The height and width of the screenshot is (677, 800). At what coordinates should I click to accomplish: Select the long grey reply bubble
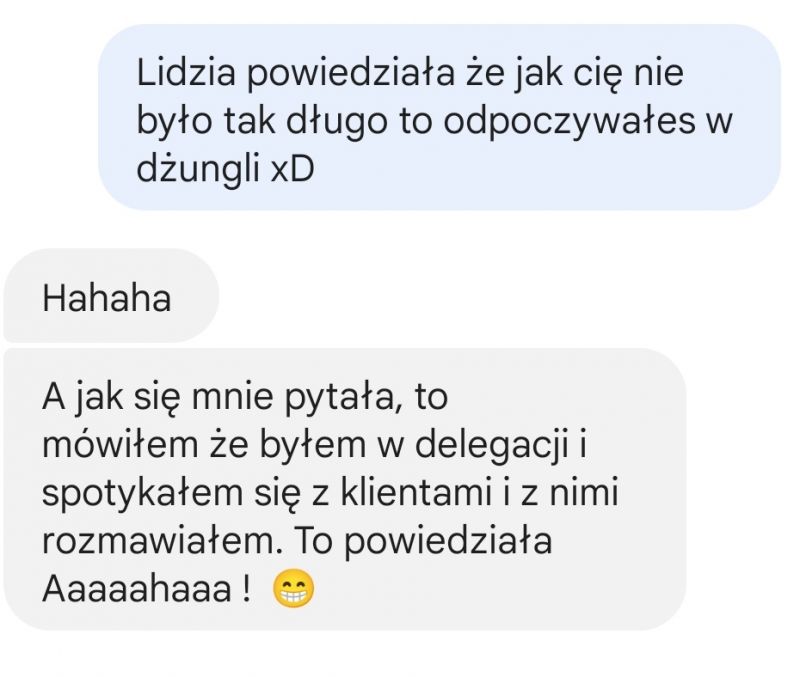click(345, 490)
